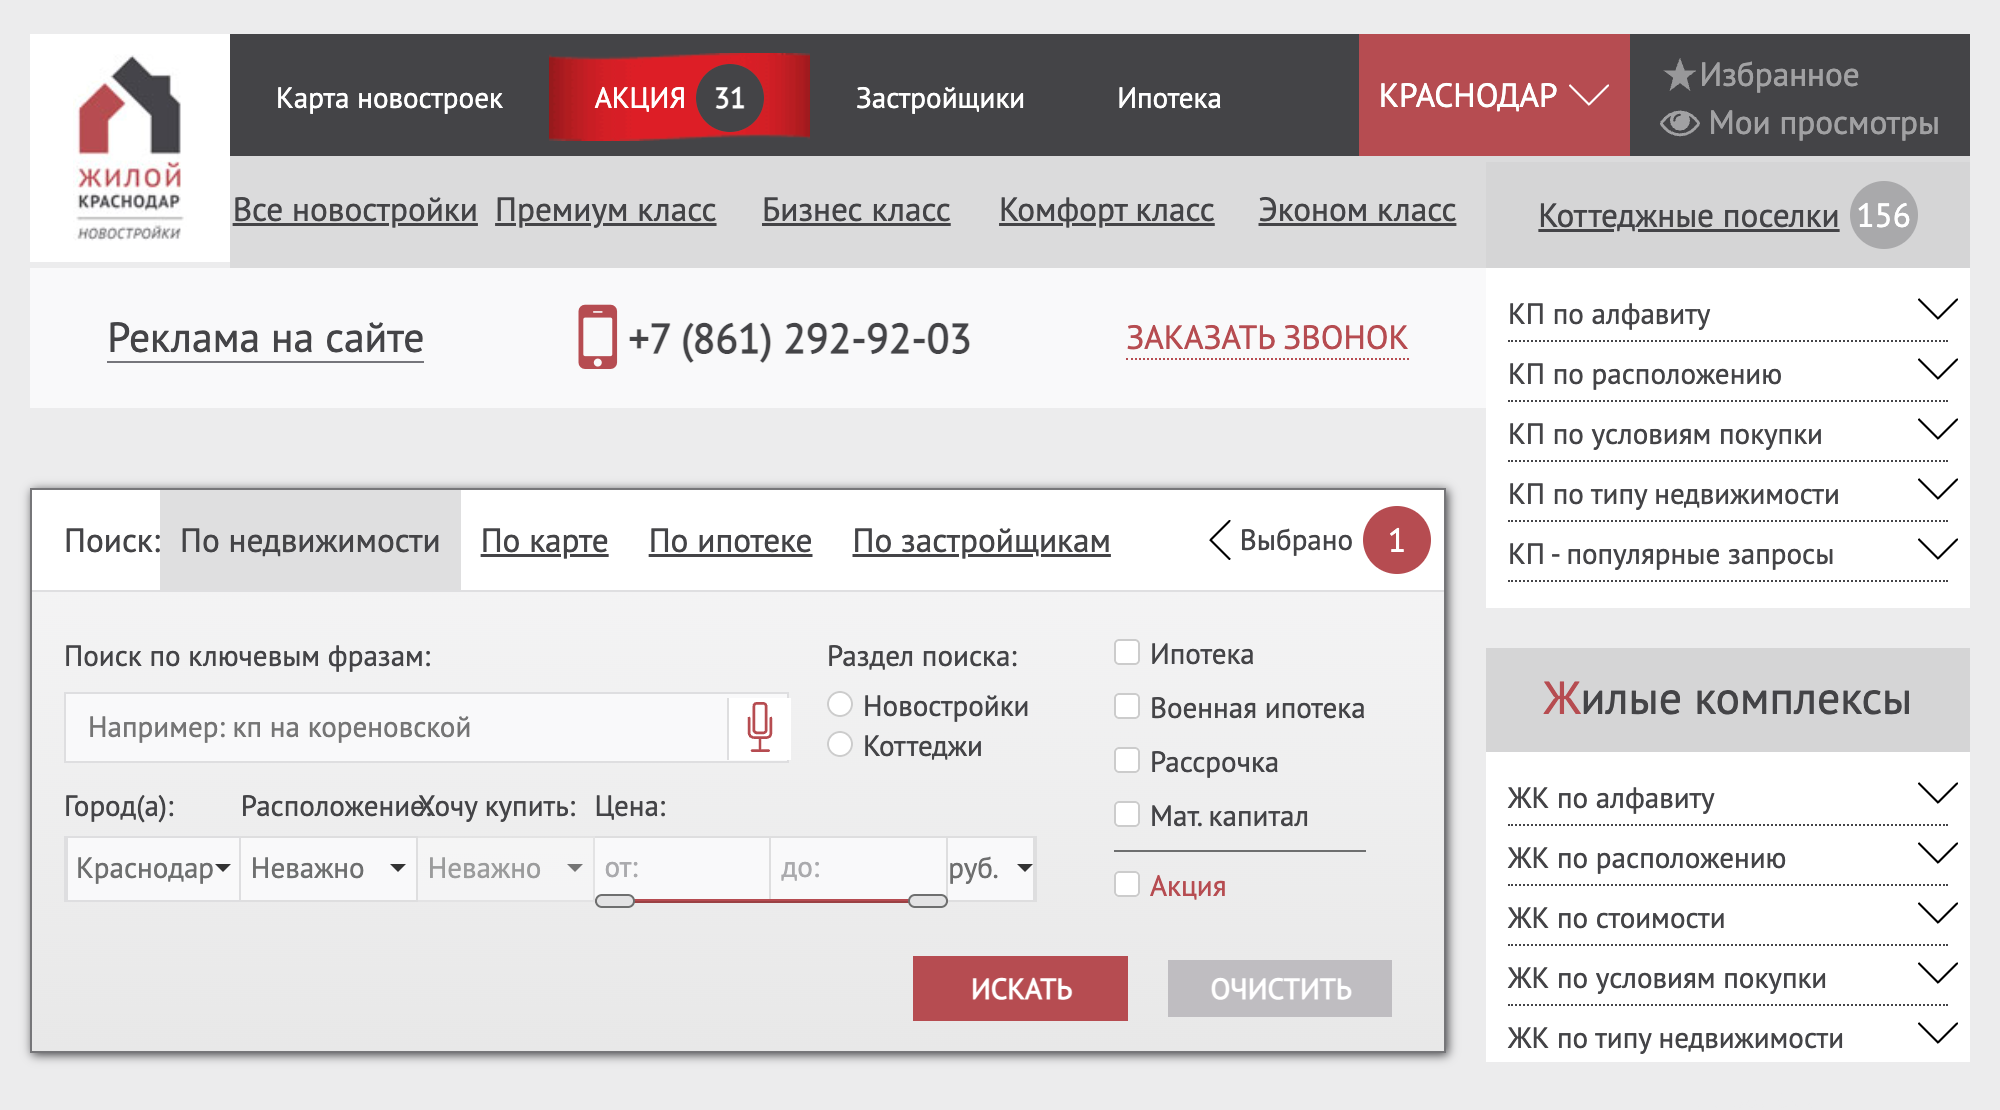This screenshot has height=1110, width=2000.
Task: Click the ОЧИСТИТЬ button
Action: (x=1280, y=988)
